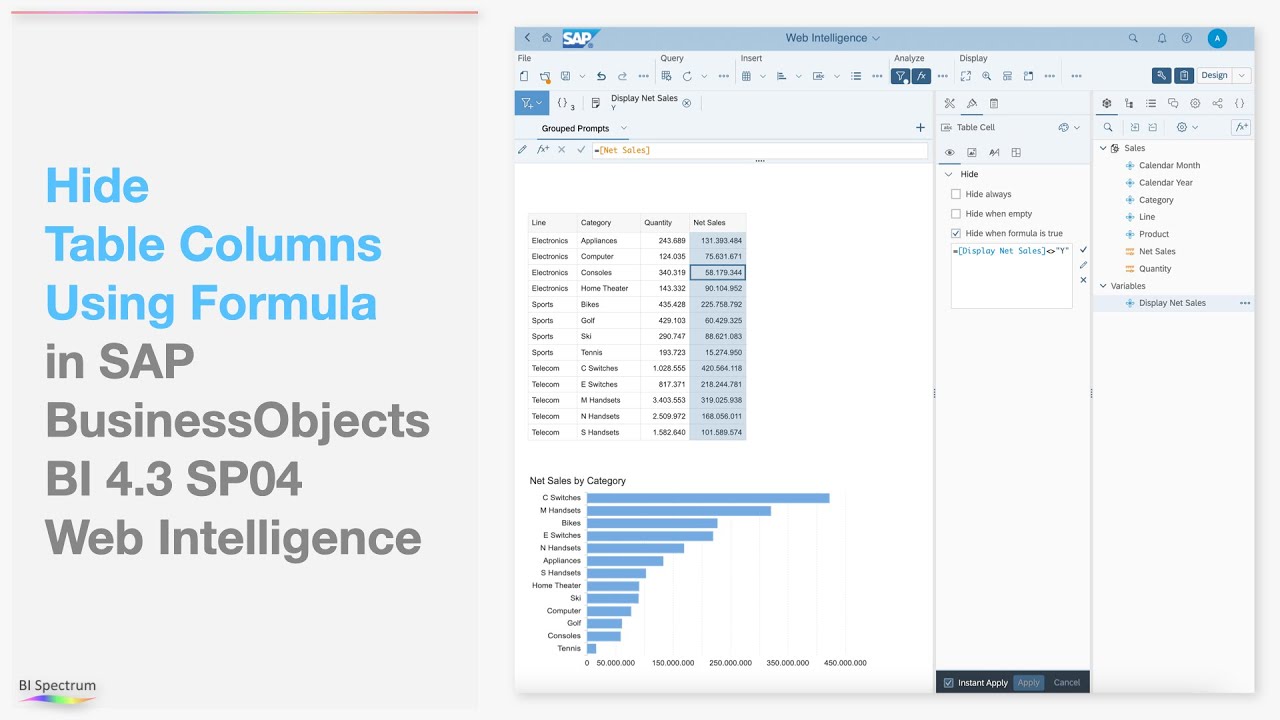
Task: Clear the hide formula with the X icon
Action: pyautogui.click(x=1083, y=280)
